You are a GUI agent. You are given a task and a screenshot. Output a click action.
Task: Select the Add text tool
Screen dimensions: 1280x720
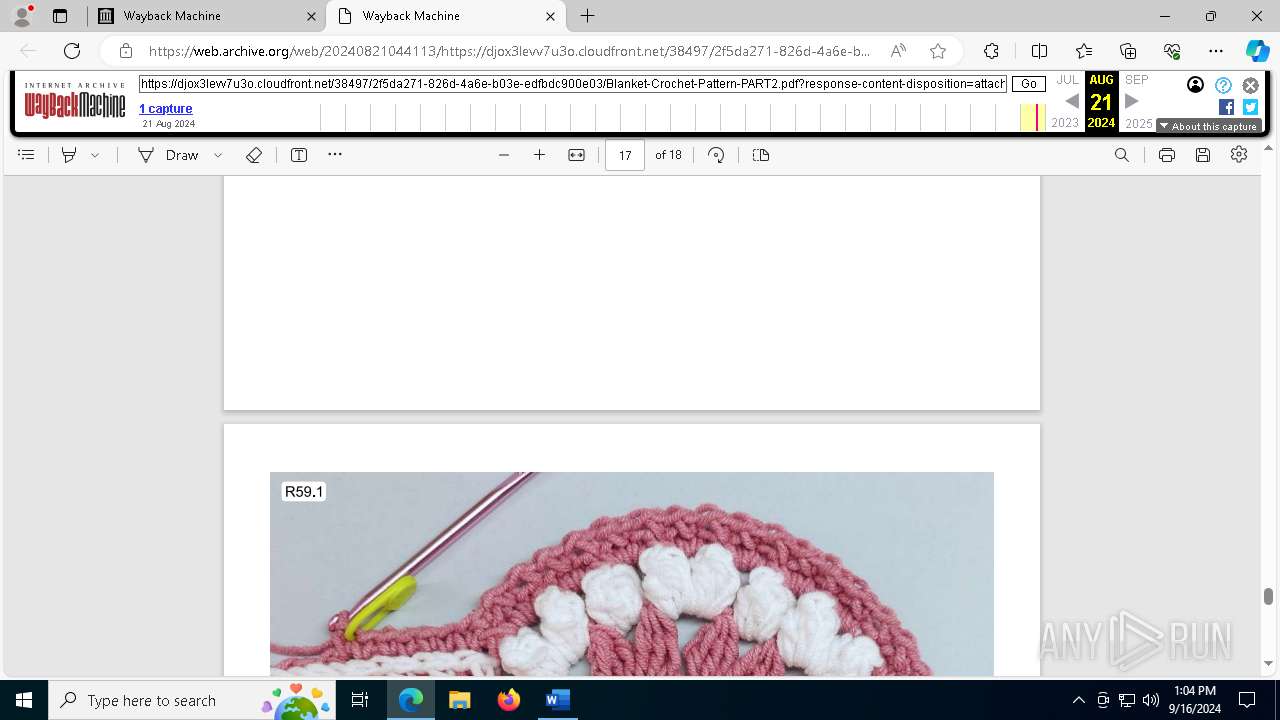point(299,155)
